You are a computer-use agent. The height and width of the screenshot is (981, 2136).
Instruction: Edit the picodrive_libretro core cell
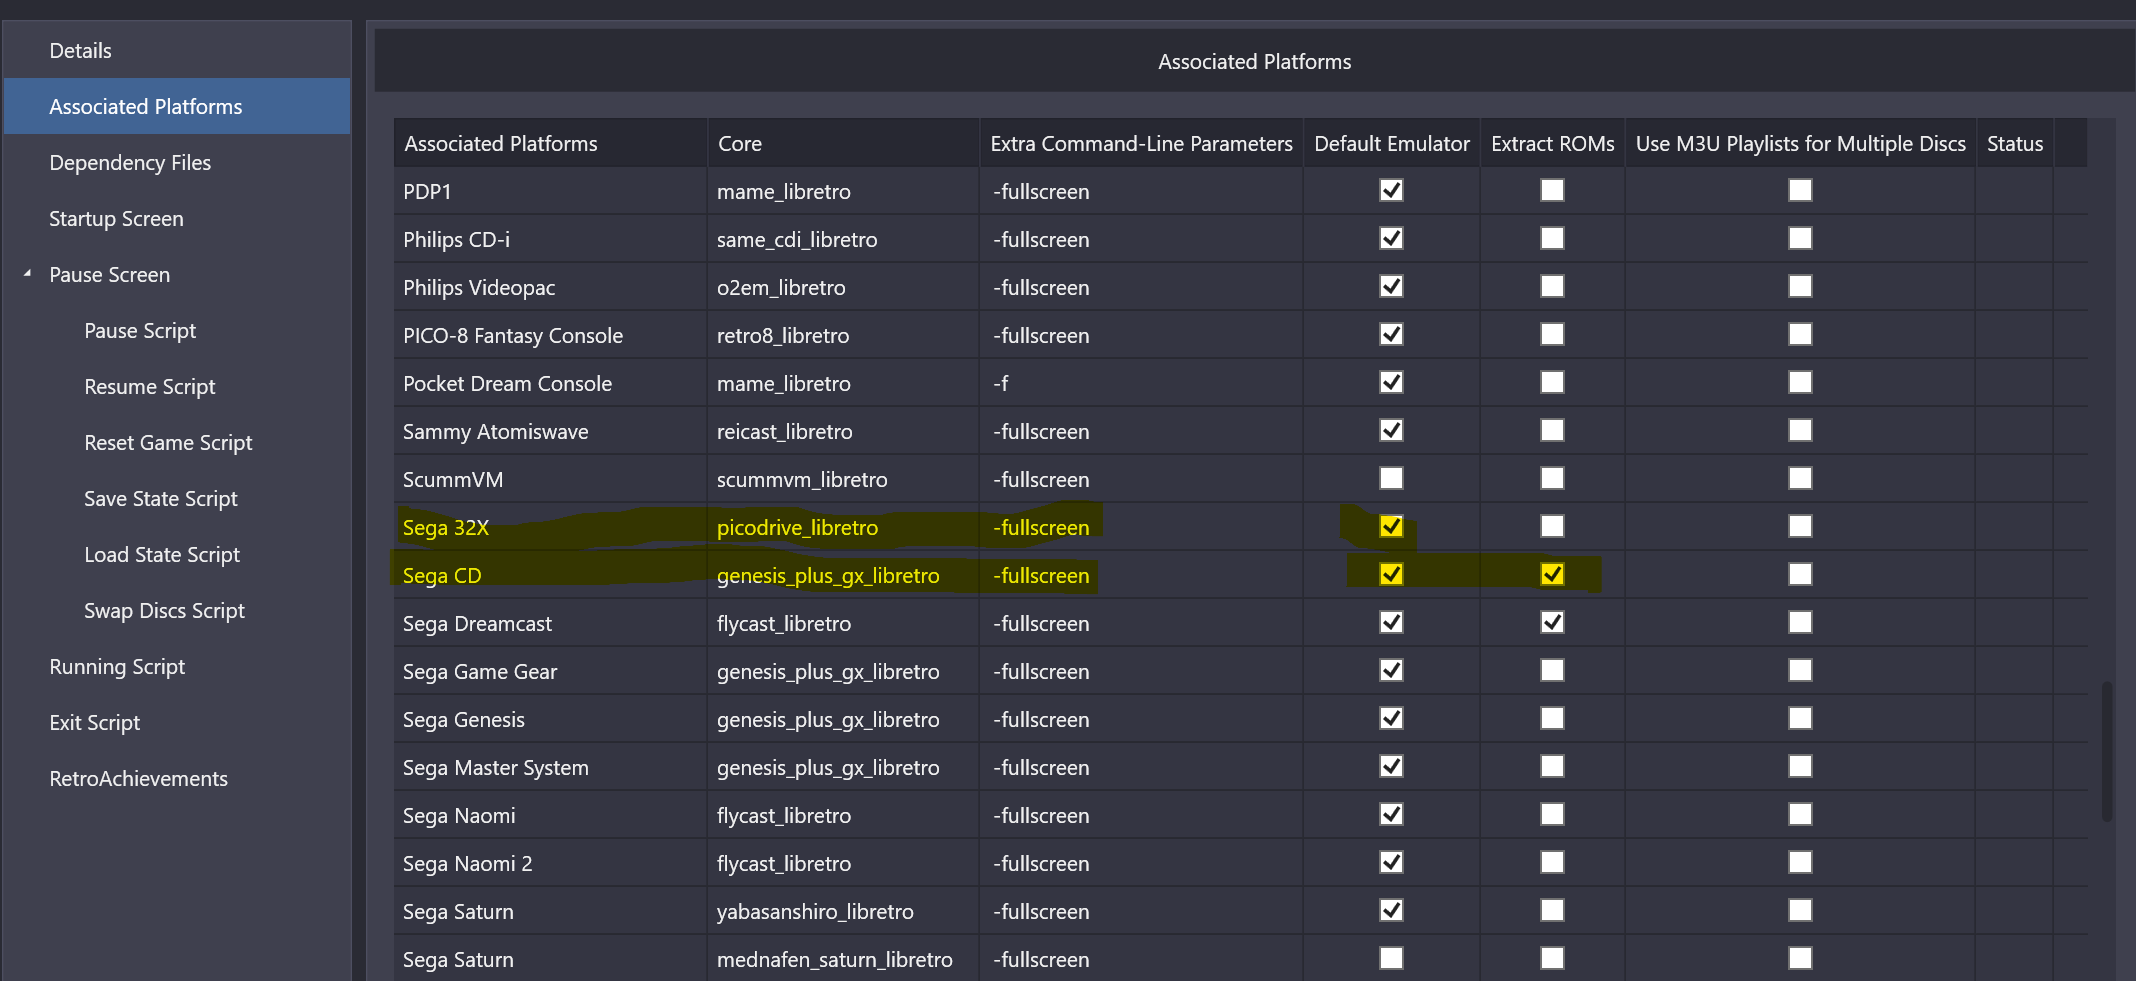coord(844,527)
